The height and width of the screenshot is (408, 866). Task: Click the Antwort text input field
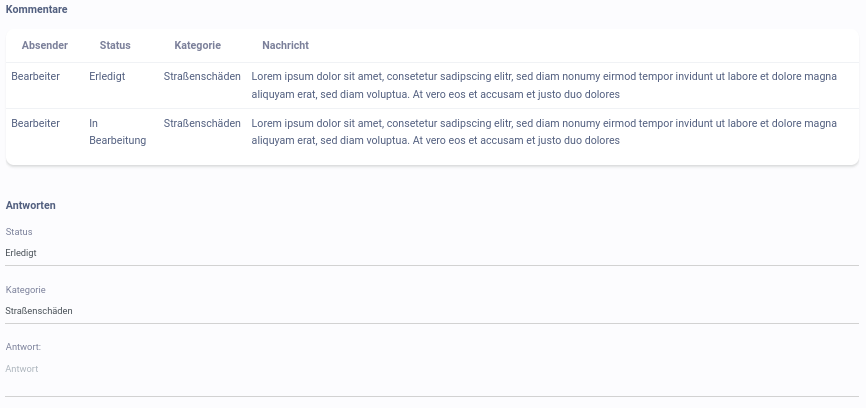pos(432,370)
